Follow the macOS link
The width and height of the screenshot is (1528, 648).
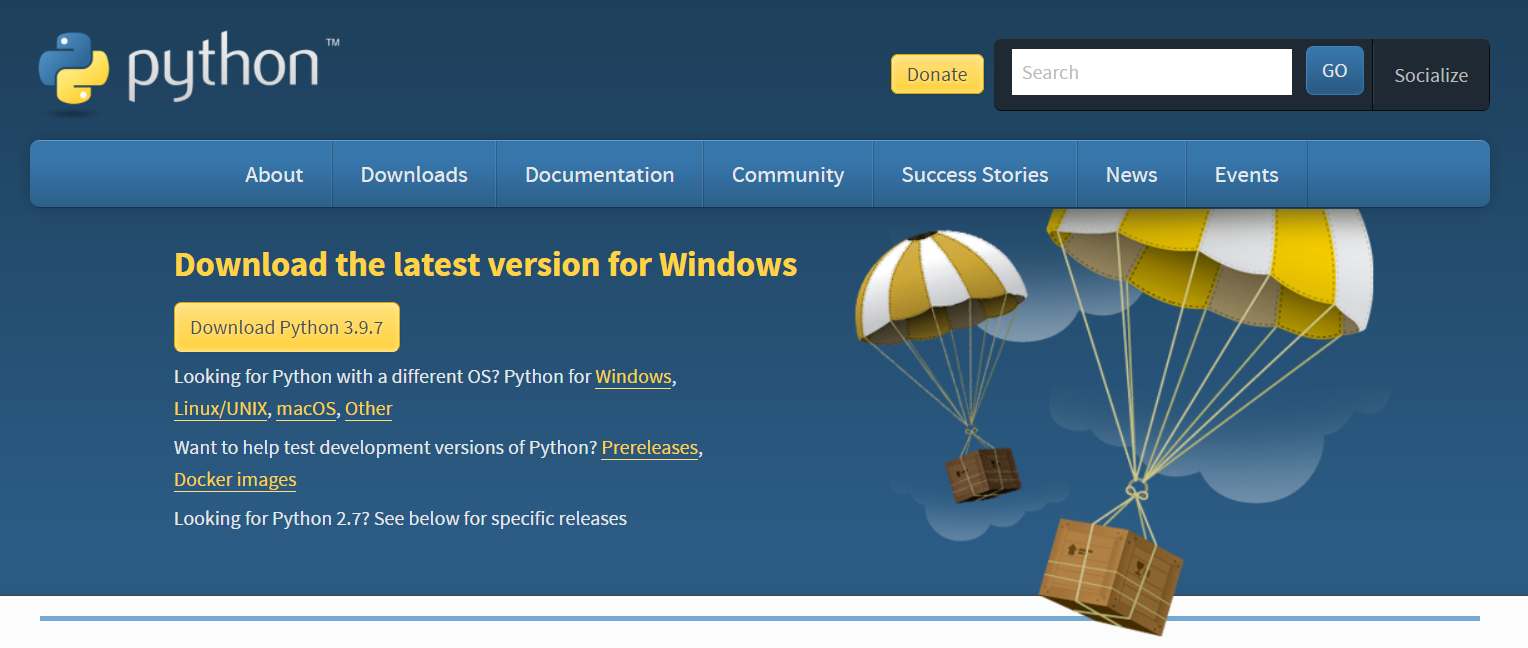(306, 409)
